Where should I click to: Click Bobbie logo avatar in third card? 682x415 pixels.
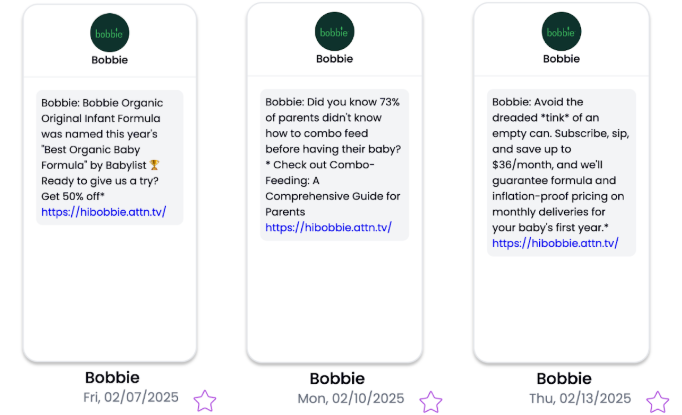click(x=561, y=31)
